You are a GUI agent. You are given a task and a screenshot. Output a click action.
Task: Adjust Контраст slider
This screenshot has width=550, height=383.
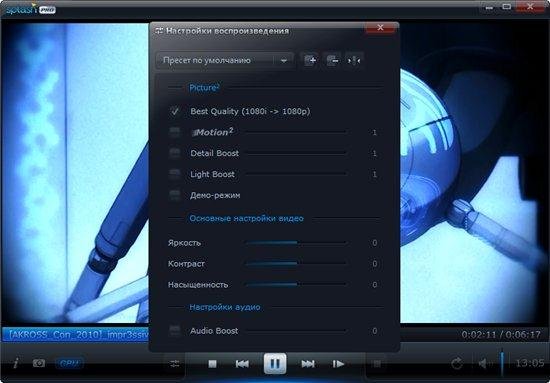click(x=296, y=264)
